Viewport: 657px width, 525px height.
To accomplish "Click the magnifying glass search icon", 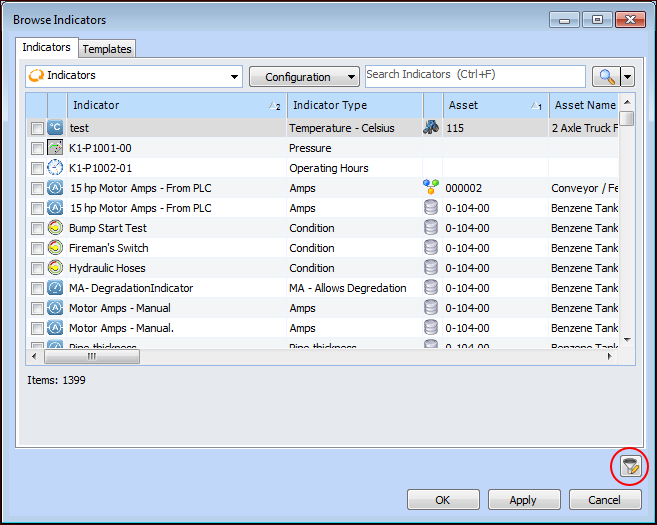I will [x=605, y=77].
